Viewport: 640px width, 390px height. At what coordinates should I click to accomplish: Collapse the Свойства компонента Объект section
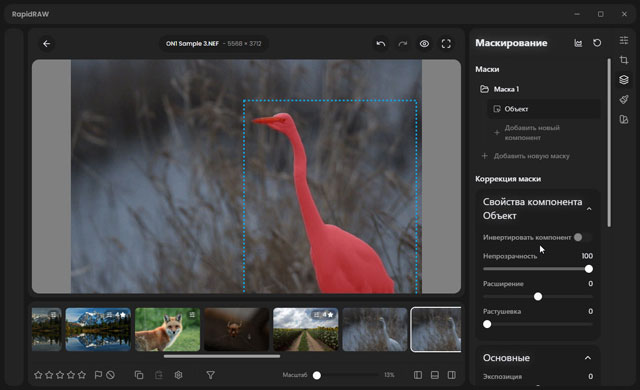pos(589,209)
